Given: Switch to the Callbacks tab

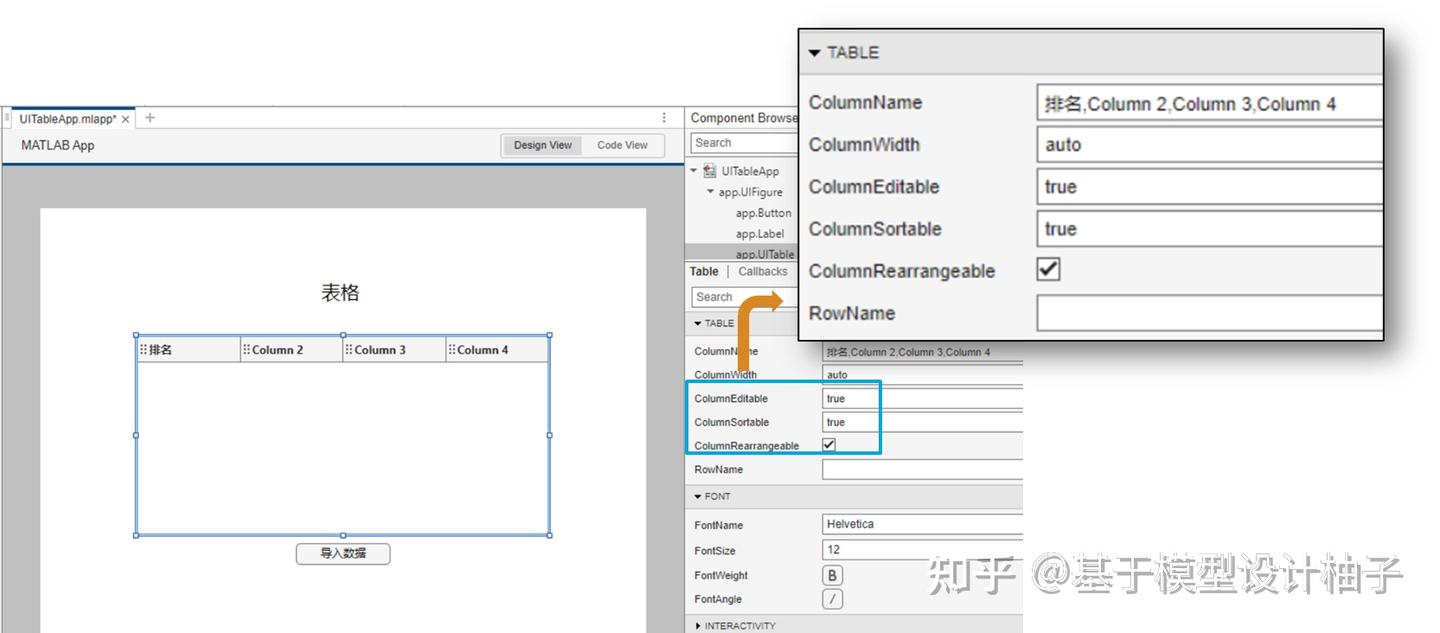Looking at the screenshot, I should click(763, 271).
